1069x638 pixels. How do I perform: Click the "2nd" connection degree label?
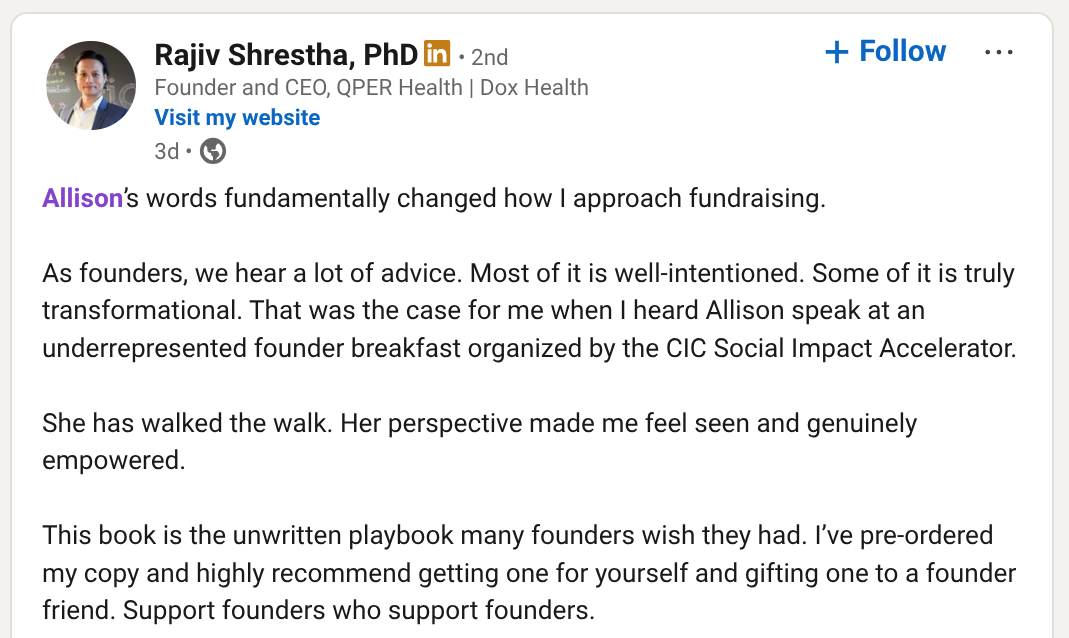490,57
